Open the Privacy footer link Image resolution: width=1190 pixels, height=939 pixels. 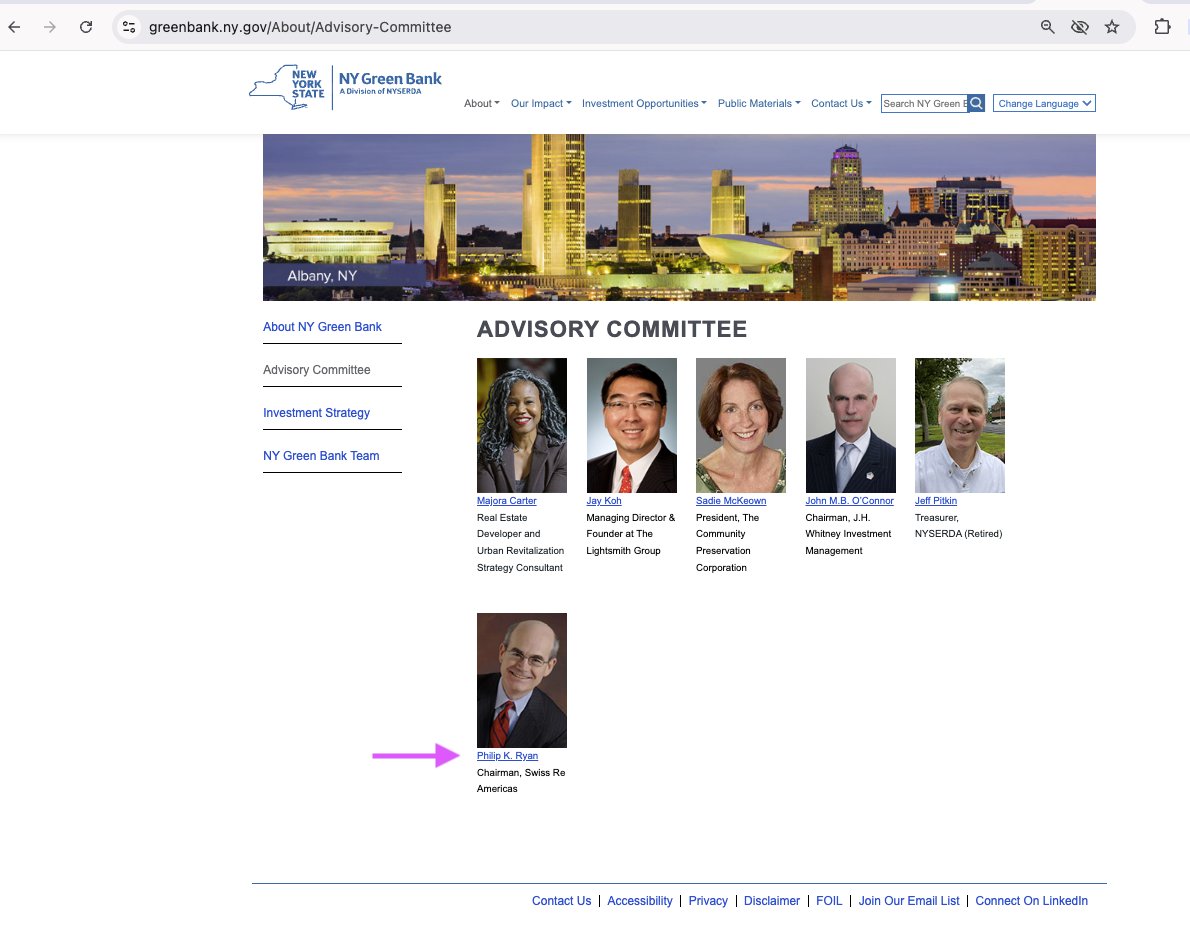[708, 901]
